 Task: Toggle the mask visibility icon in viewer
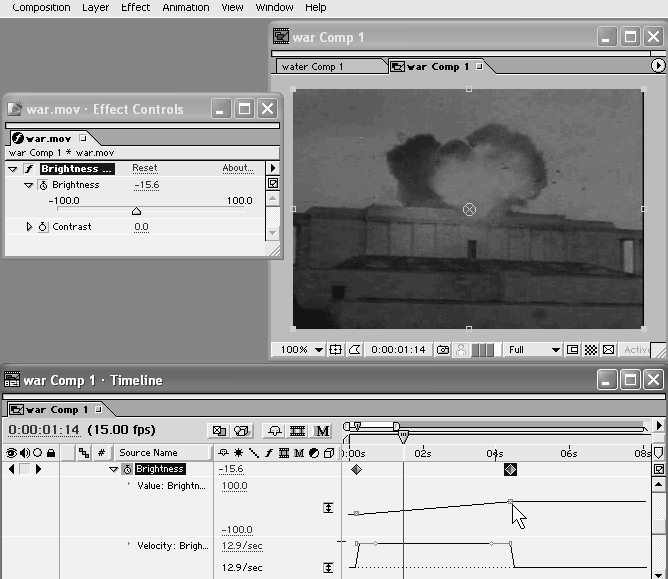pyautogui.click(x=354, y=350)
